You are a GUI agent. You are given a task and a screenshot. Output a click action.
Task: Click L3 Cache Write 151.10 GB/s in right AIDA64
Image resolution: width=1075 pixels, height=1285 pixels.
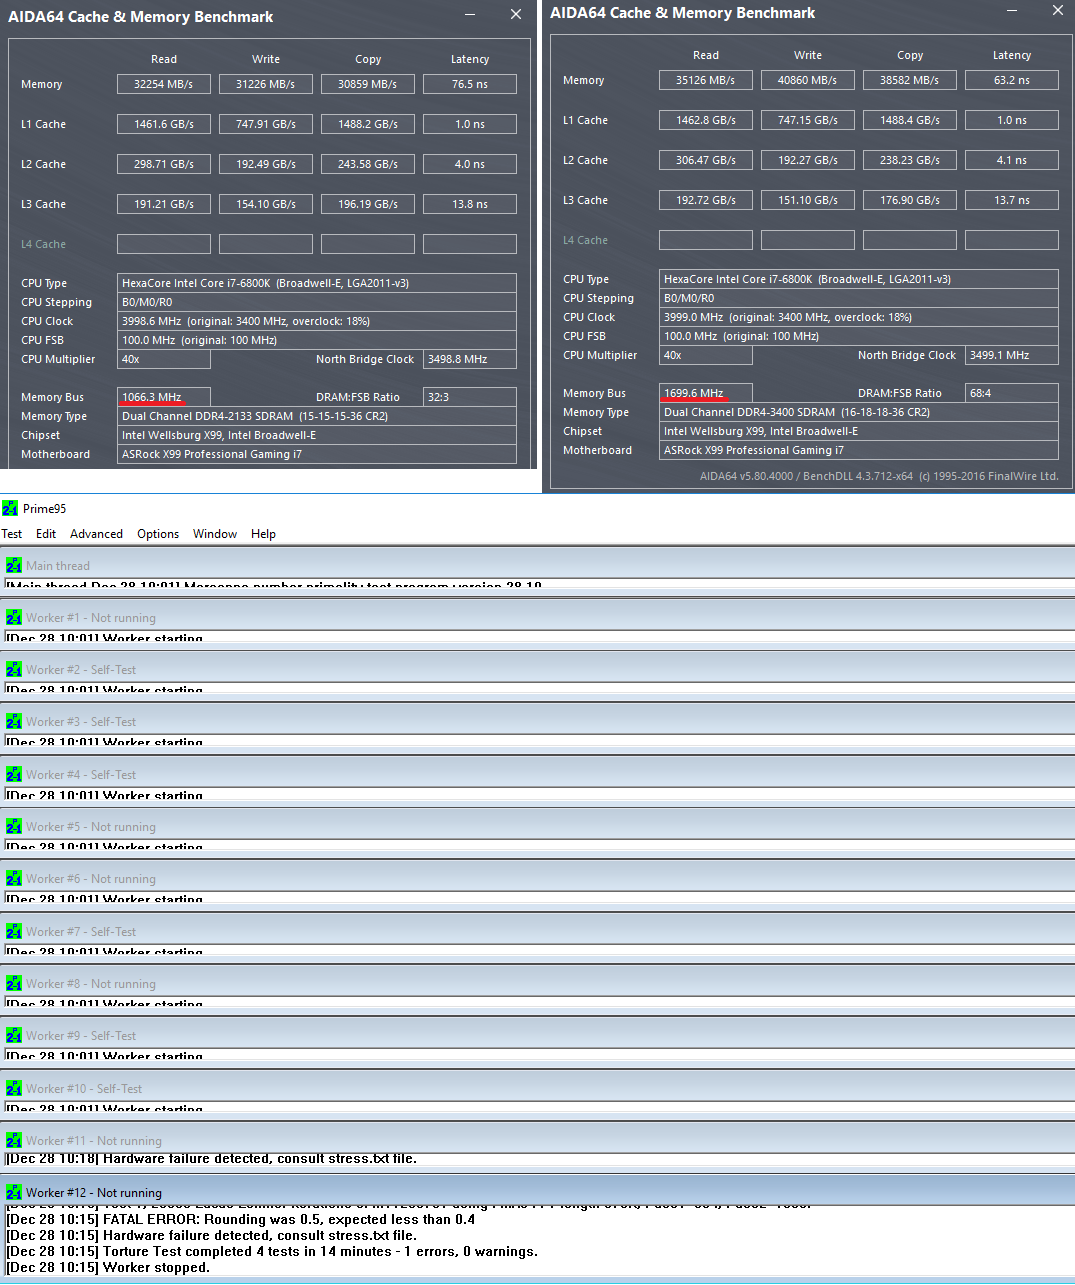808,200
